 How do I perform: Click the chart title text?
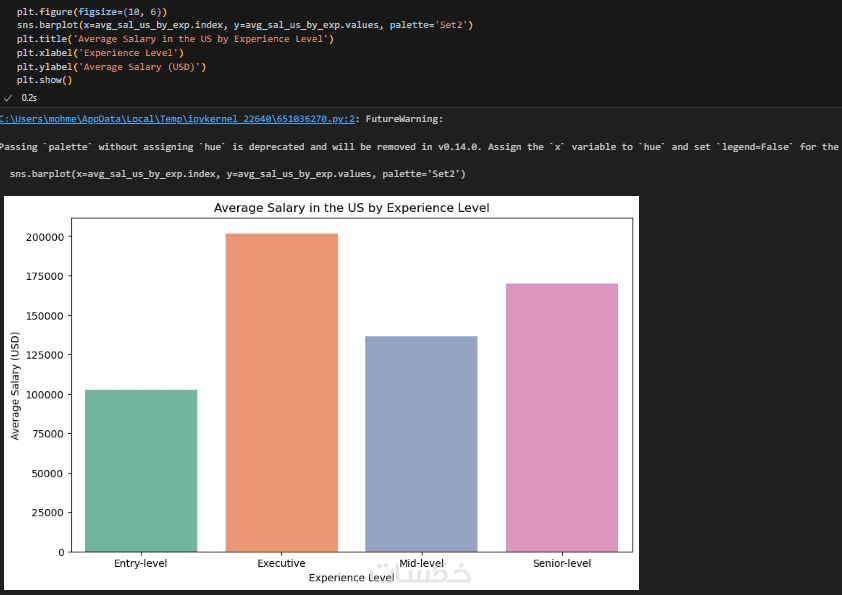point(351,208)
